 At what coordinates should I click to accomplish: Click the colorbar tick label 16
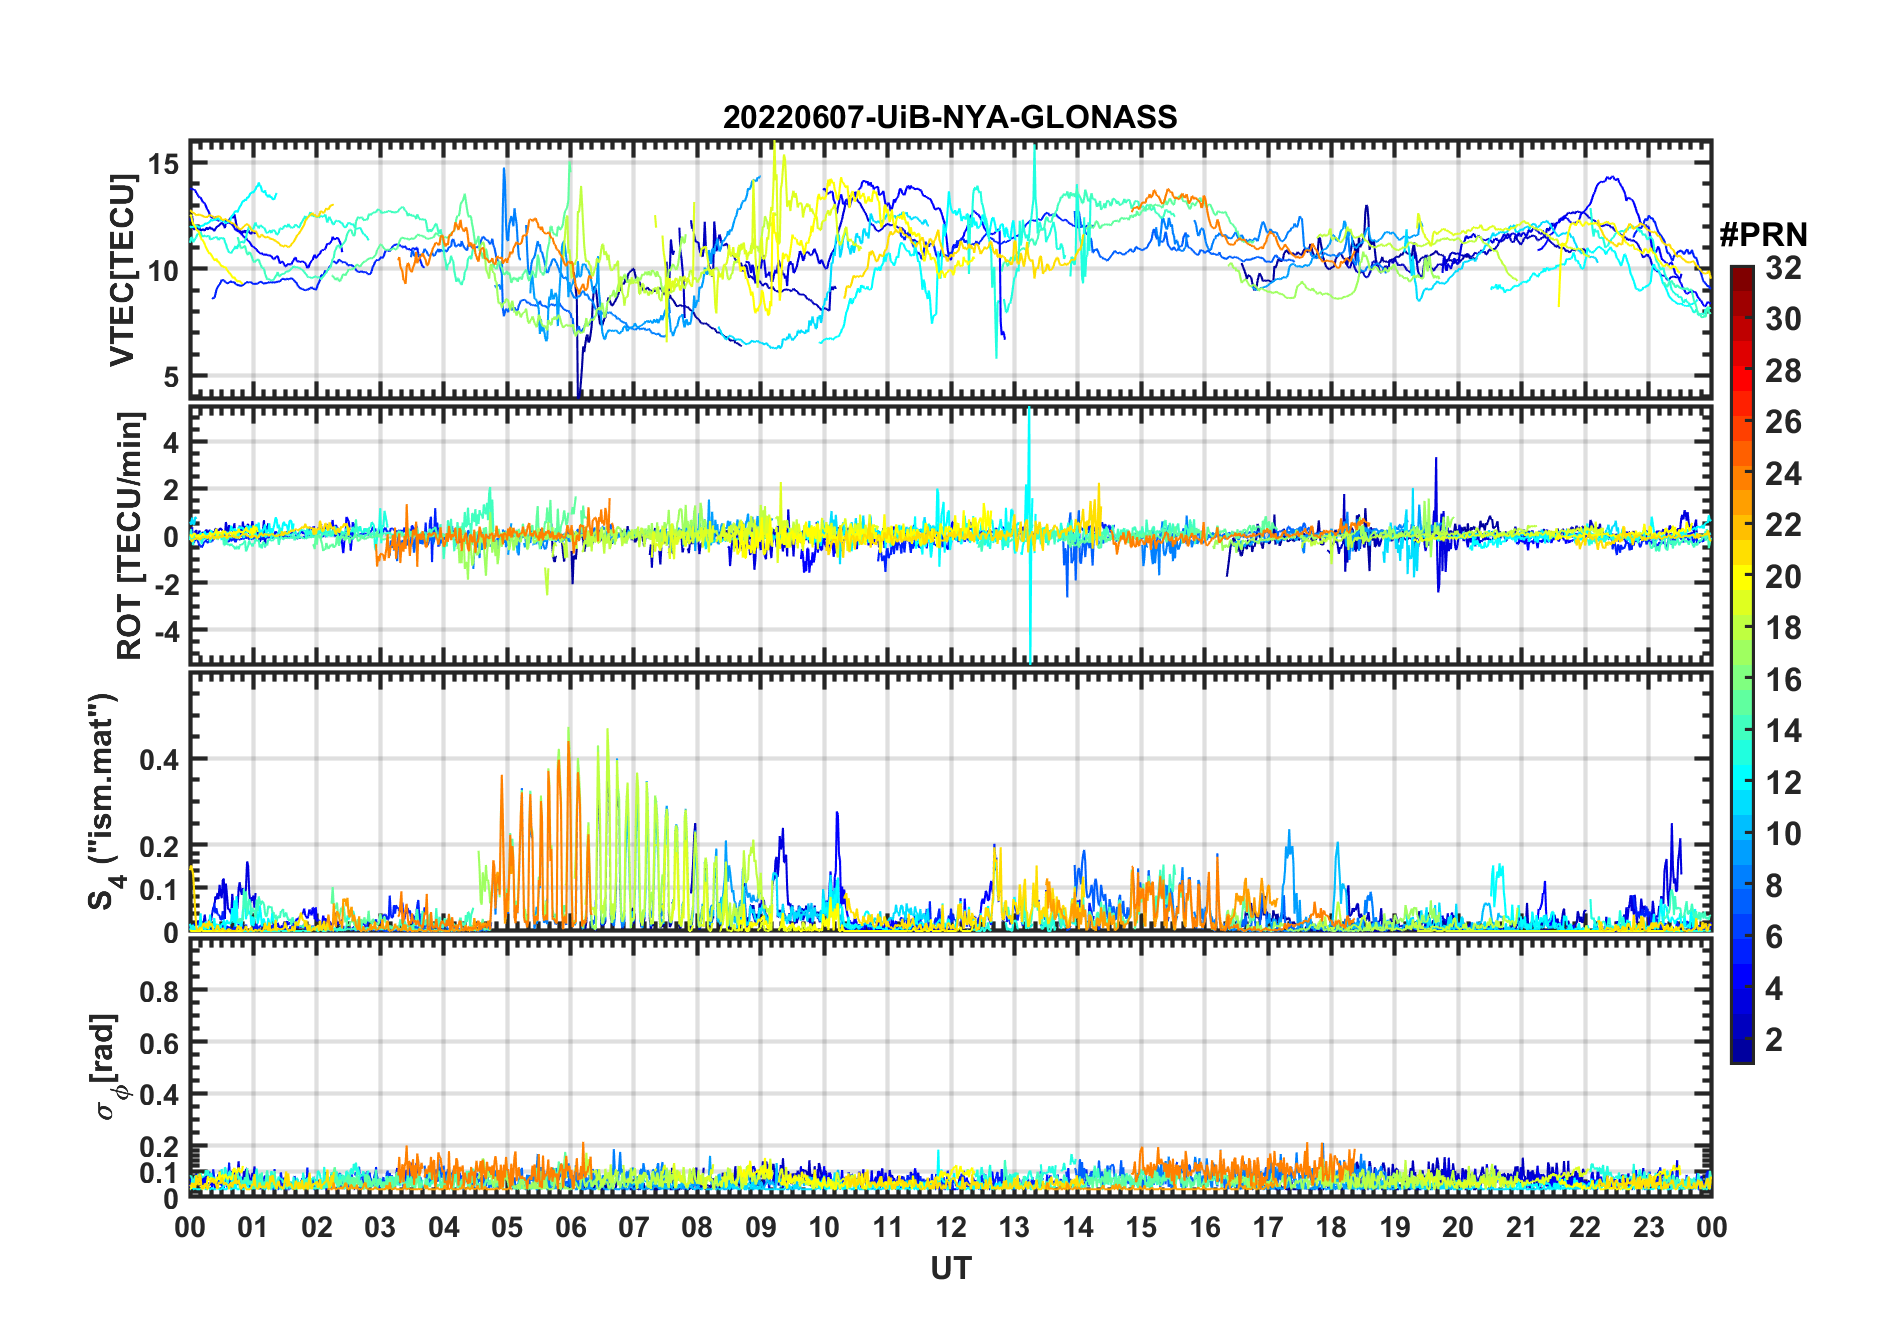(x=1783, y=680)
